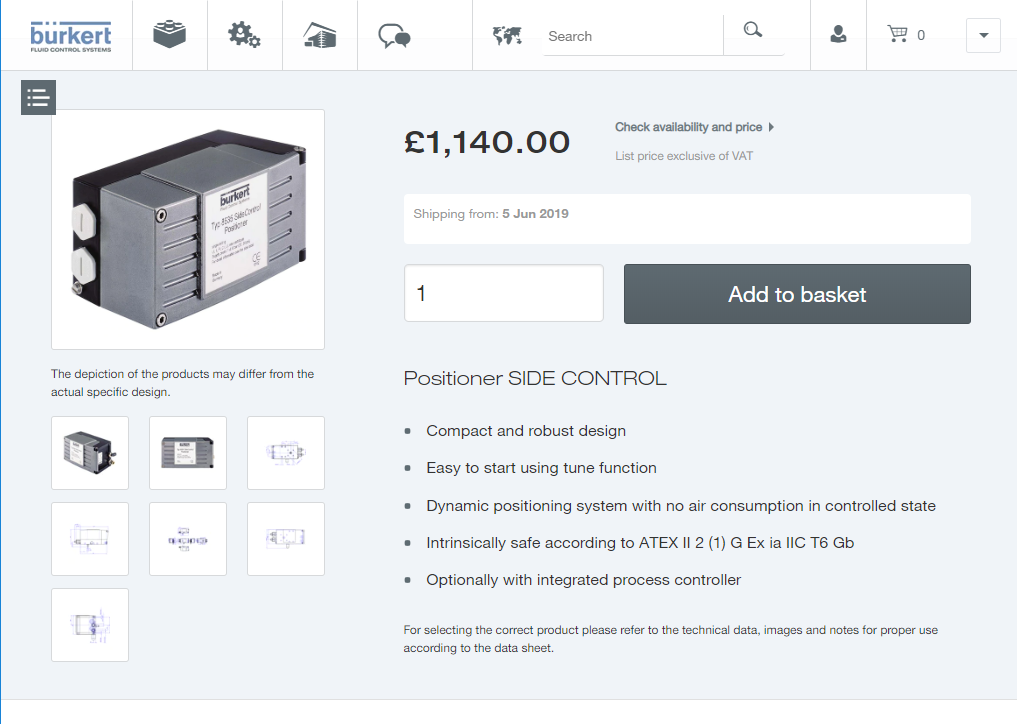This screenshot has height=724, width=1017.
Task: Click the "List price exclusive of VAT" note
Action: click(x=684, y=156)
